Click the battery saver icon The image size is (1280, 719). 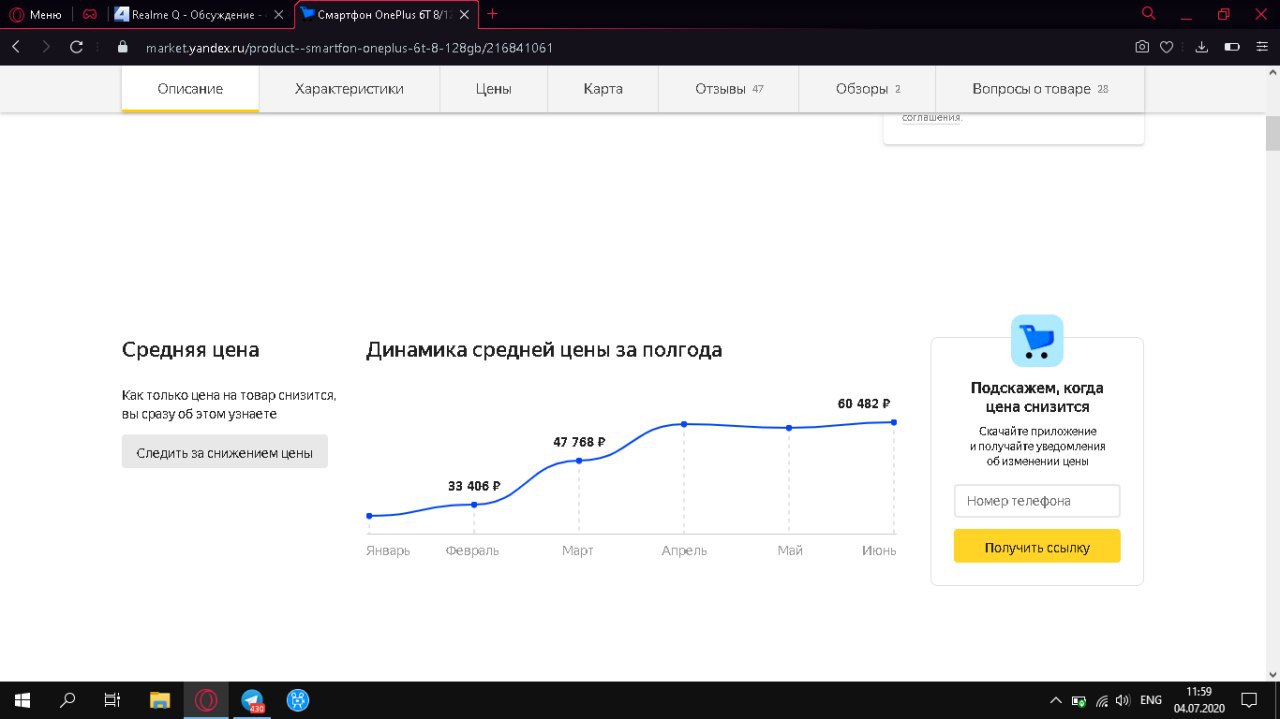pyautogui.click(x=1232, y=47)
